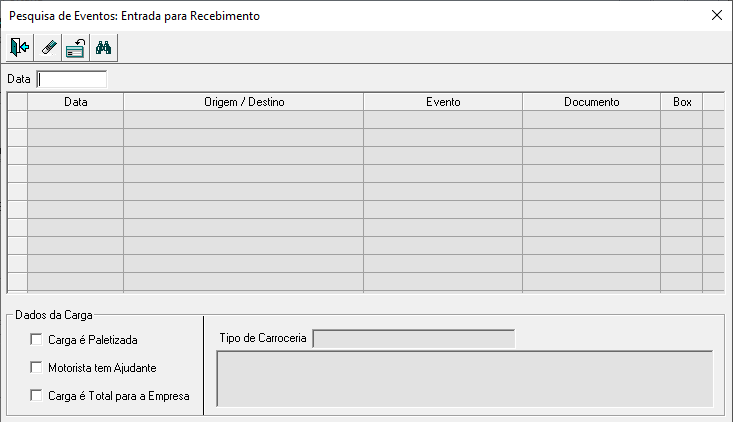Click the first row Documento cell
733x422 pixels.
coord(591,120)
